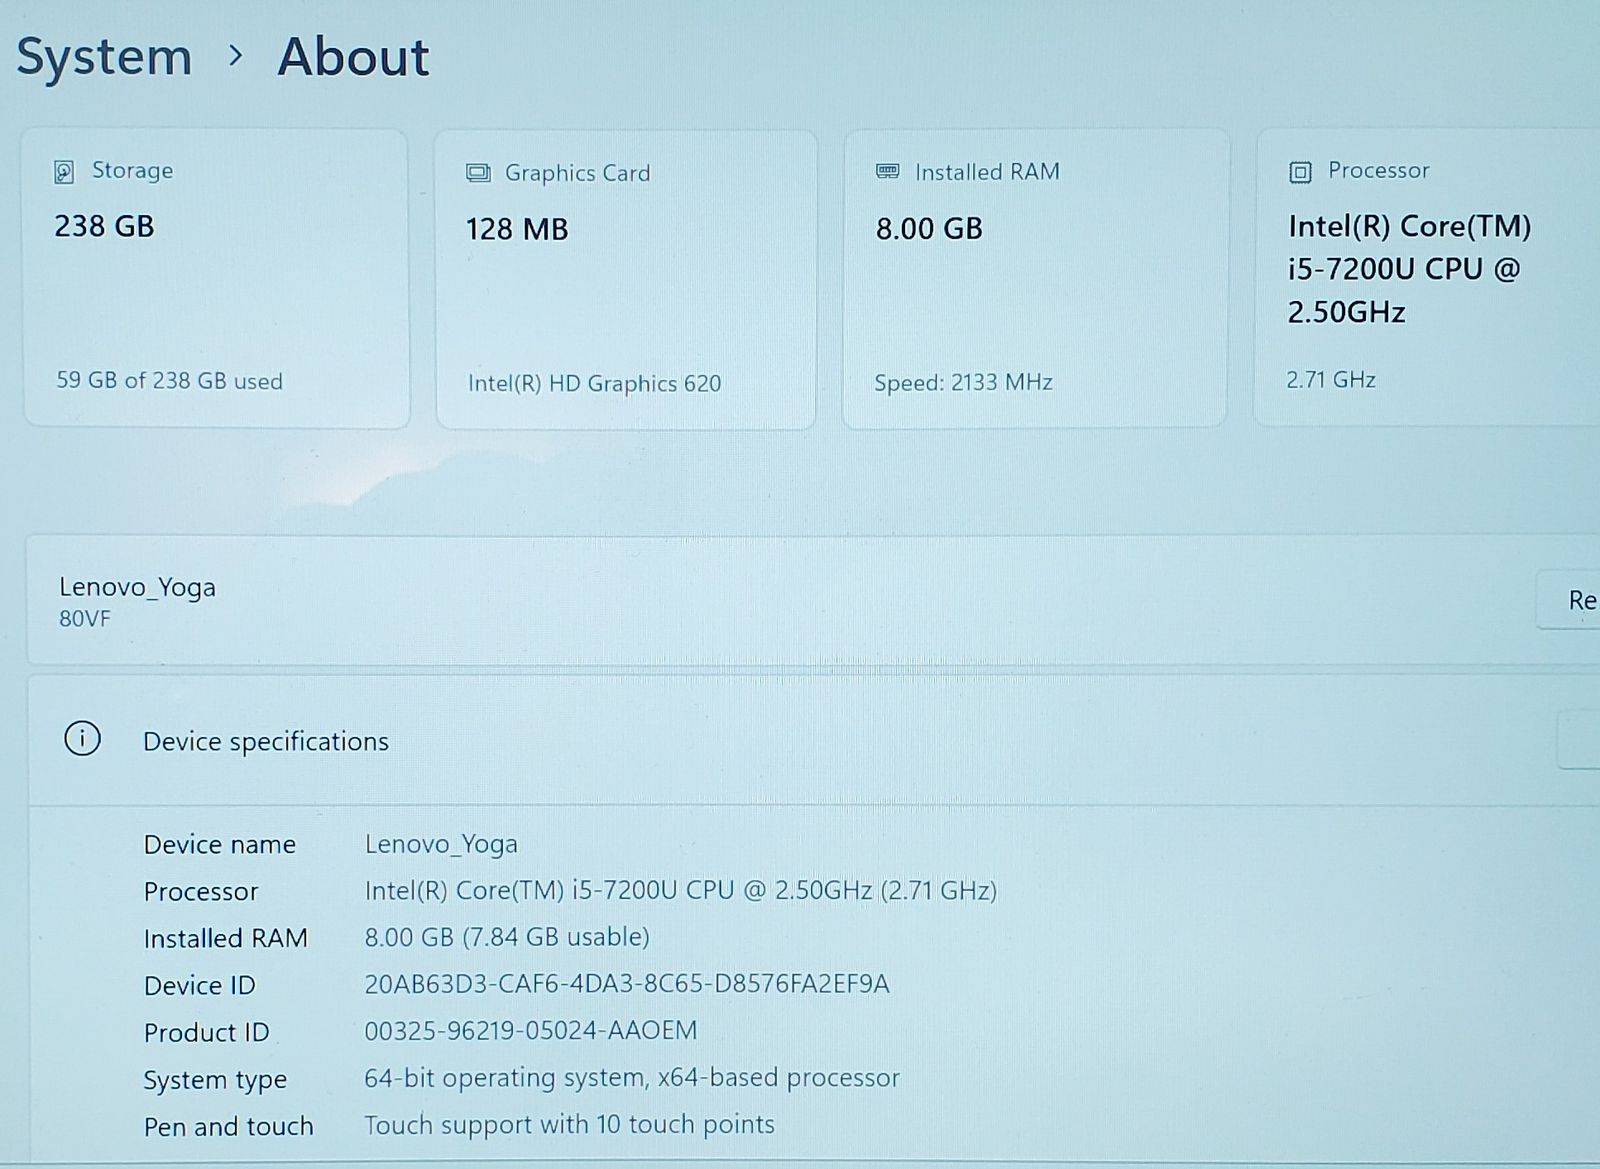Click the breadcrumb chevron separator
This screenshot has width=1600, height=1169.
click(236, 57)
